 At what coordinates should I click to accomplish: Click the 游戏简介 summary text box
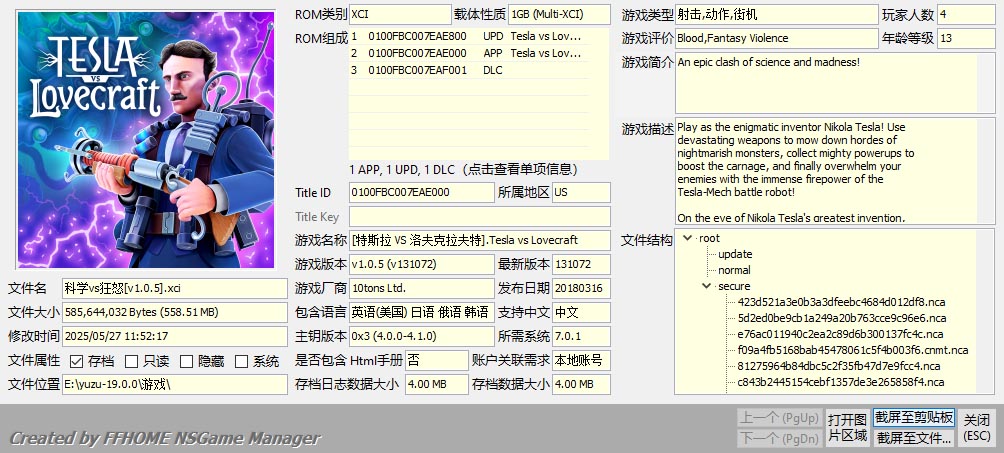point(835,83)
